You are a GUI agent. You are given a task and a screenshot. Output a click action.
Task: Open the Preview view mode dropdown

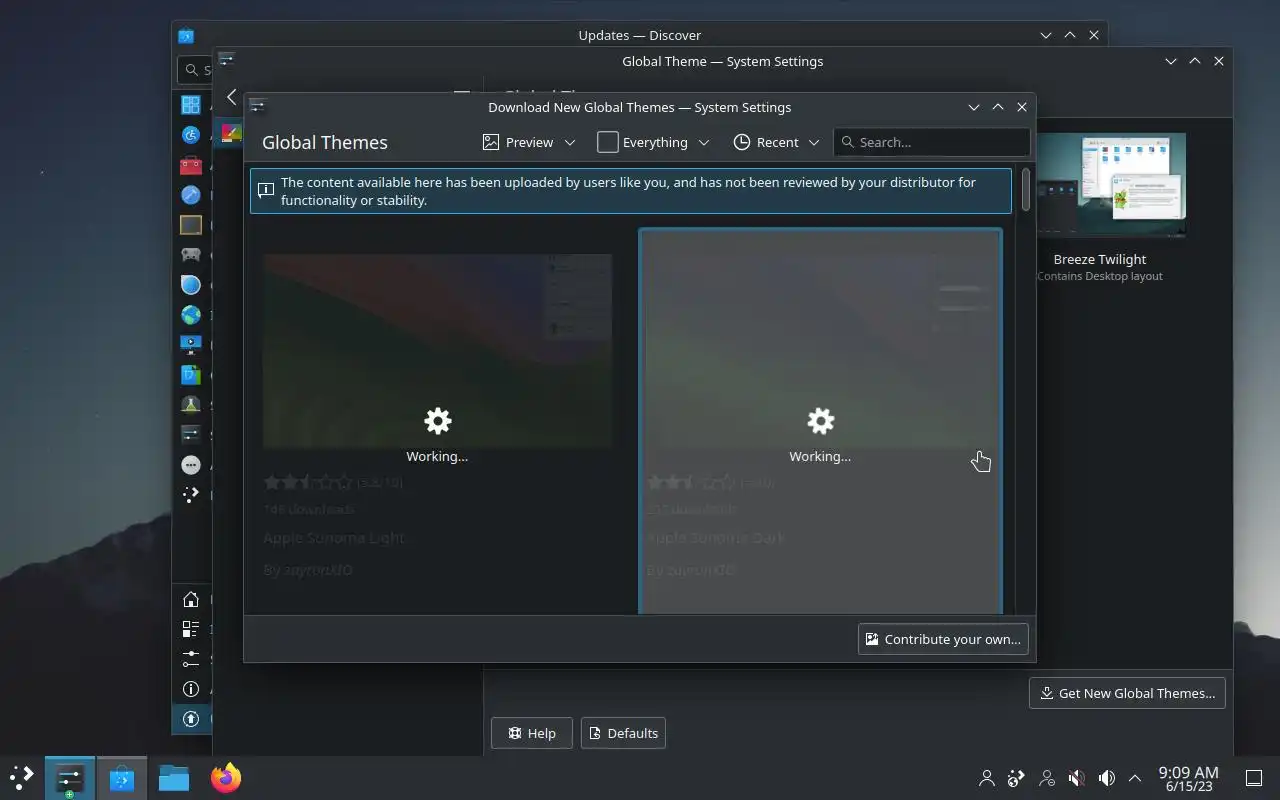529,142
